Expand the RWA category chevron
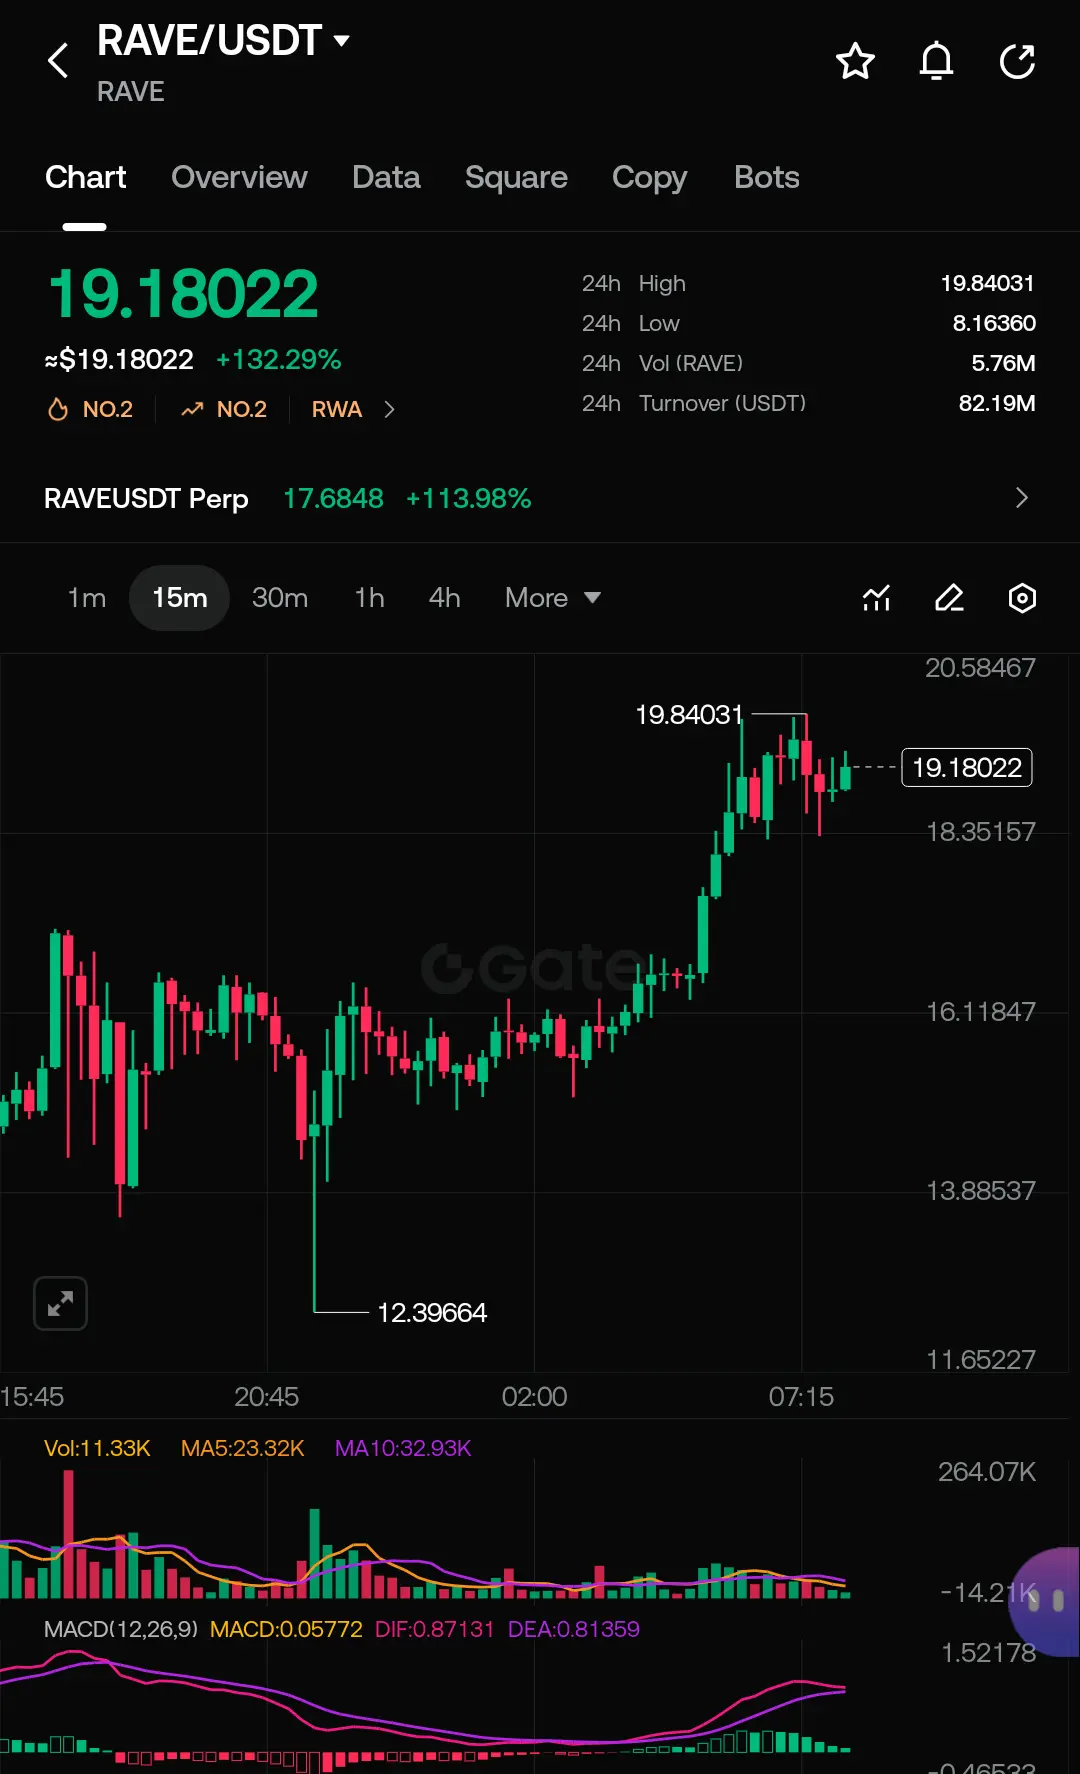The image size is (1080, 1774). pos(390,409)
